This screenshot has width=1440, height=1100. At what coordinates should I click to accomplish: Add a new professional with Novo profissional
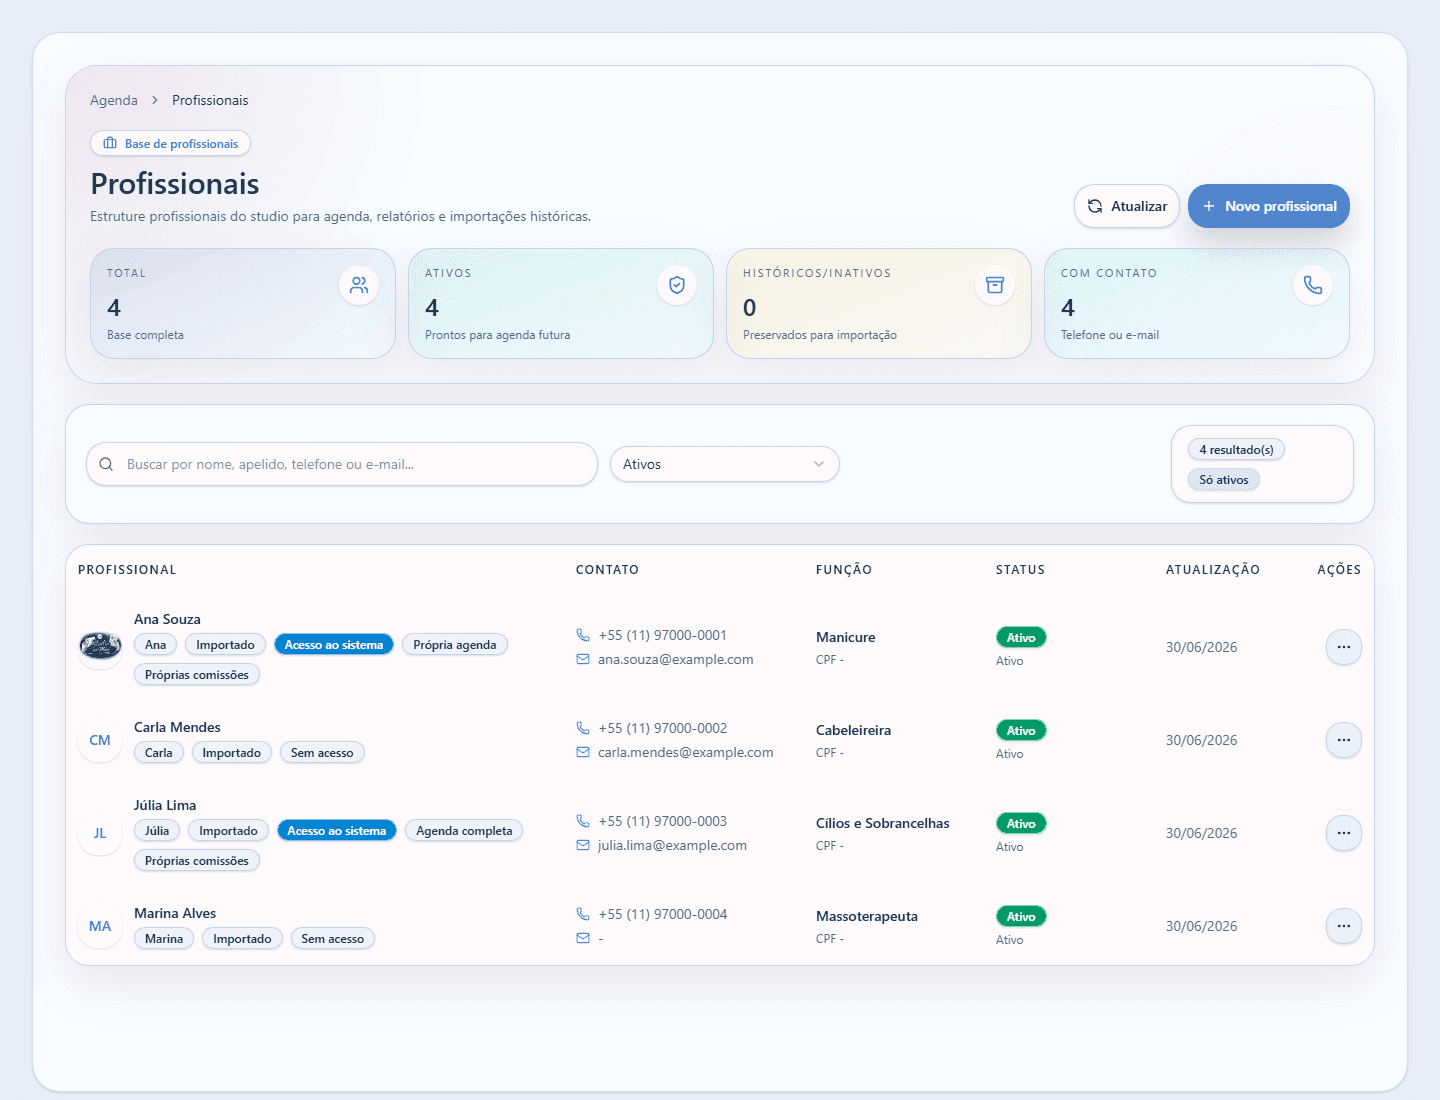click(1269, 206)
